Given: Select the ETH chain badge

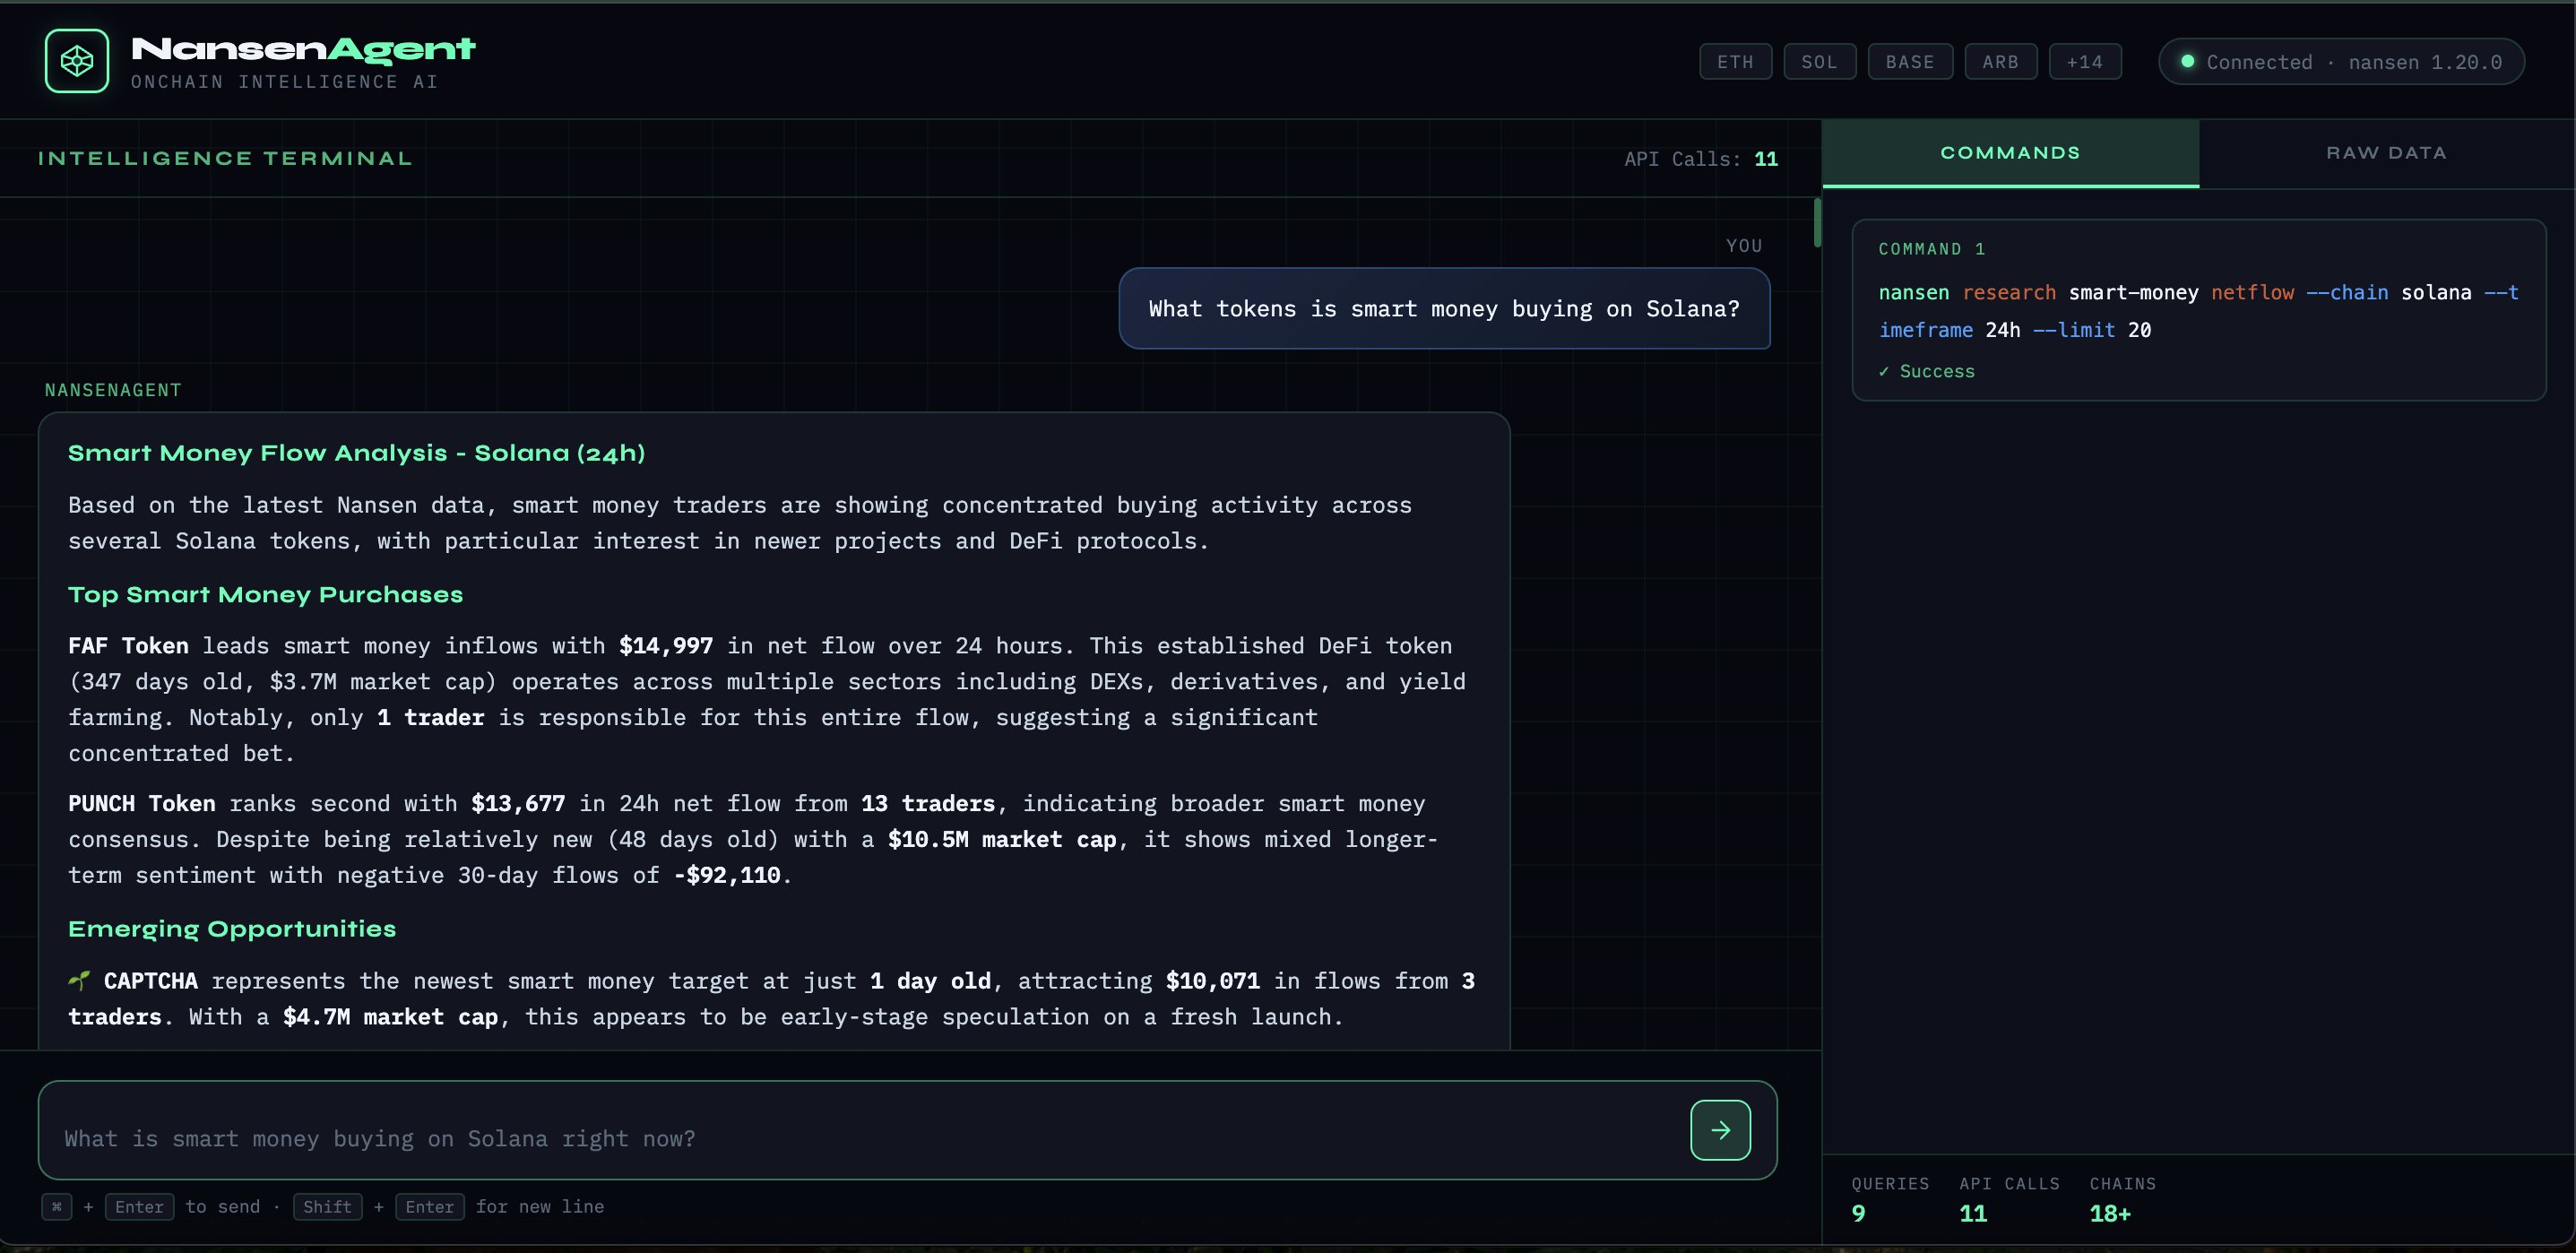Looking at the screenshot, I should click(x=1735, y=61).
